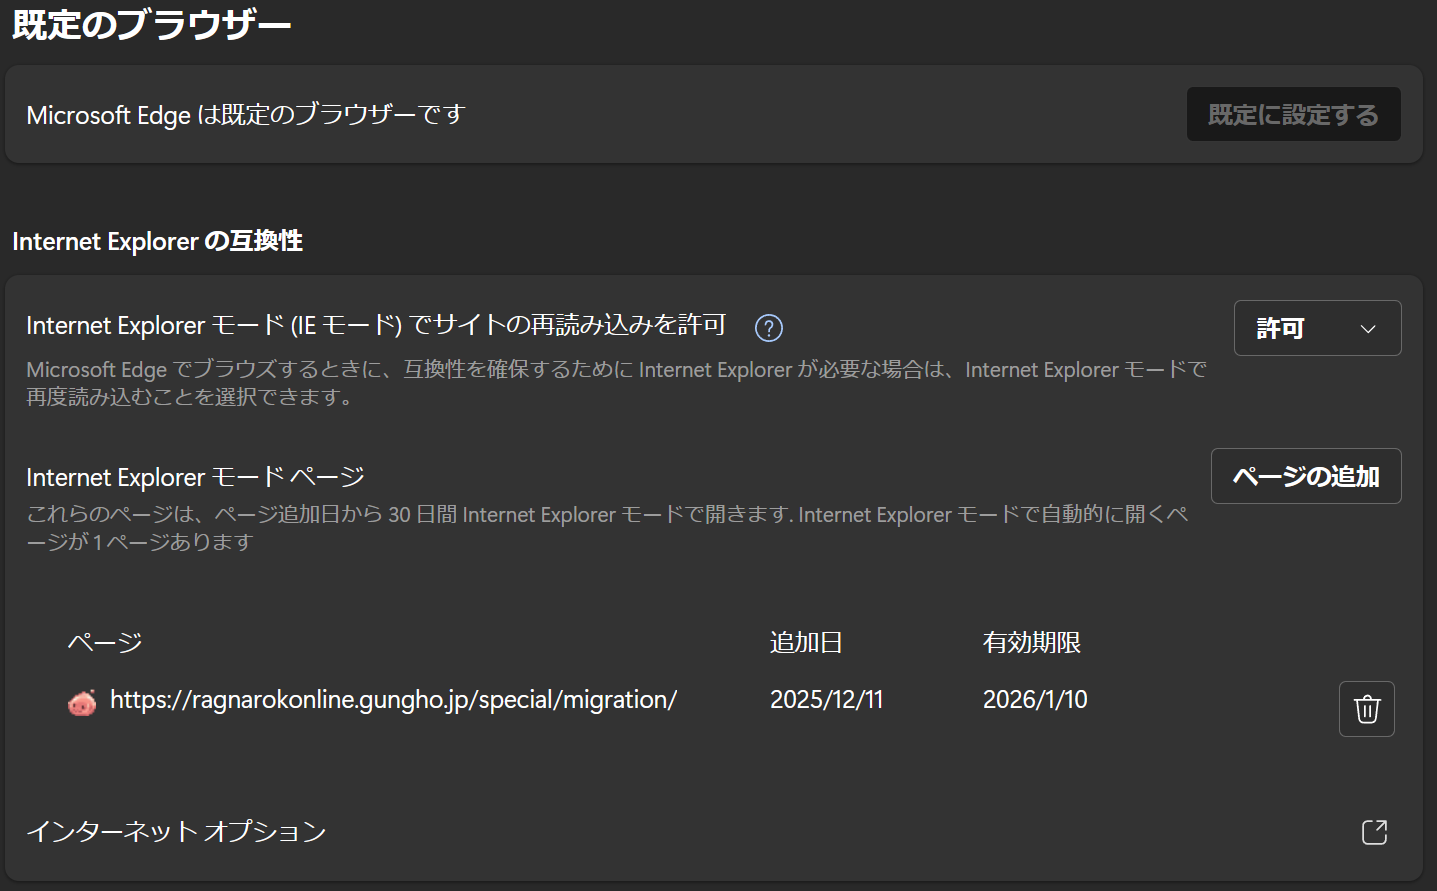Click the IE モード site reload setting label
The height and width of the screenshot is (891, 1437).
375,325
